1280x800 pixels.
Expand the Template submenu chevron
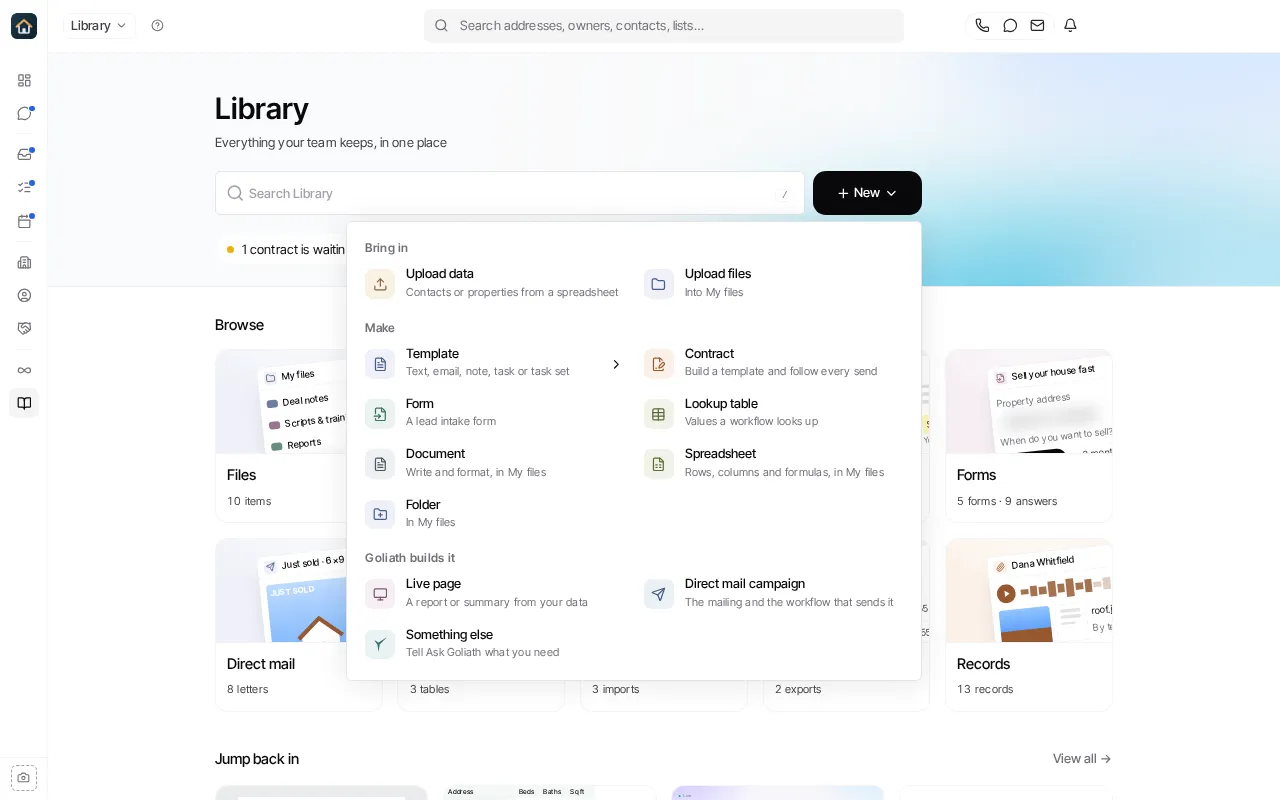pyautogui.click(x=616, y=364)
